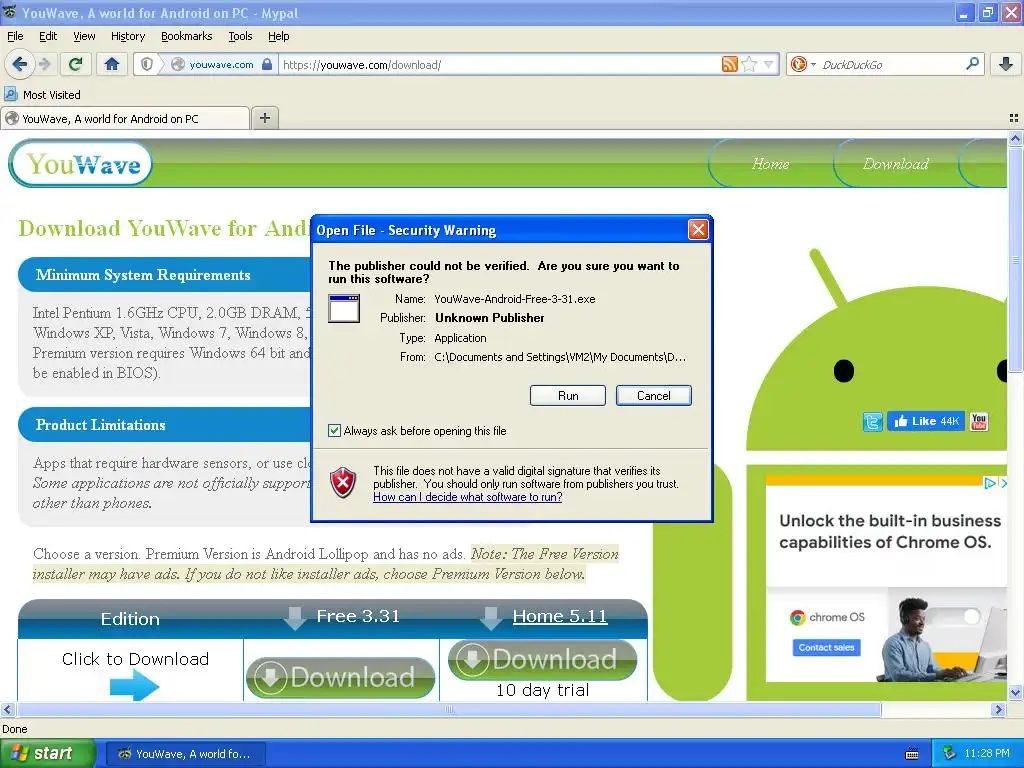Subscribe using the RSS feed icon
This screenshot has width=1024, height=768.
point(729,64)
